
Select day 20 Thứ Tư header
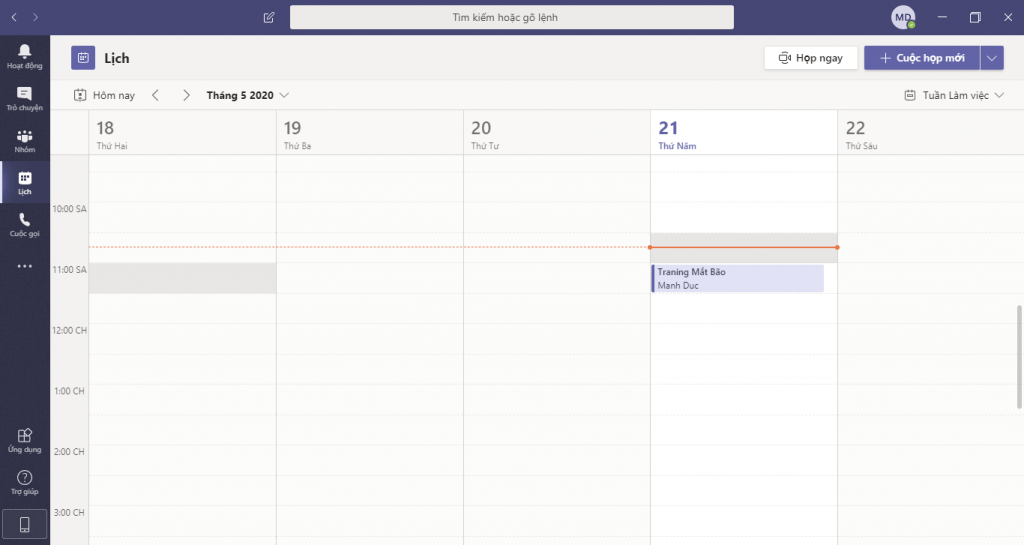557,133
